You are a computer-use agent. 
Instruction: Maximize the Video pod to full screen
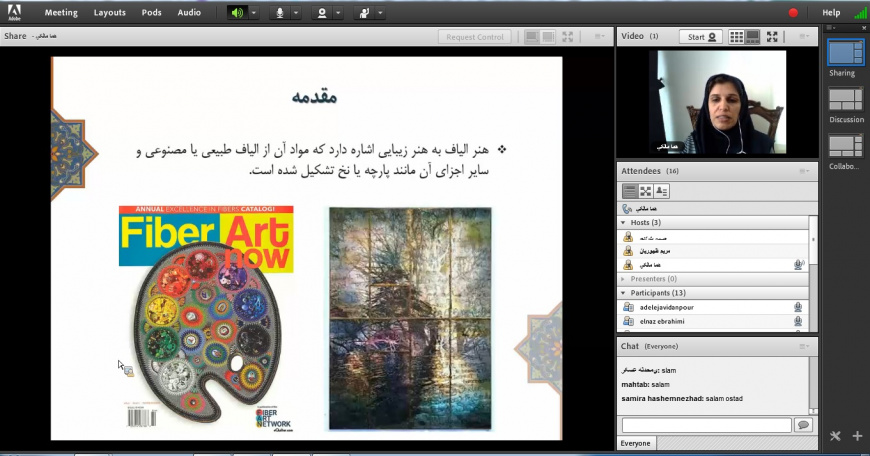pos(772,37)
